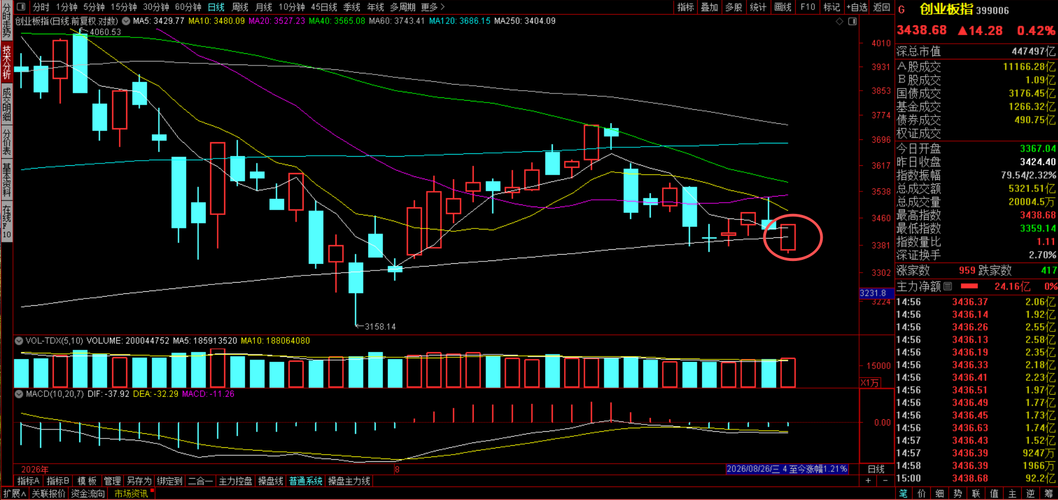
Task: Click +自选 to add to watchlist
Action: pyautogui.click(x=856, y=7)
